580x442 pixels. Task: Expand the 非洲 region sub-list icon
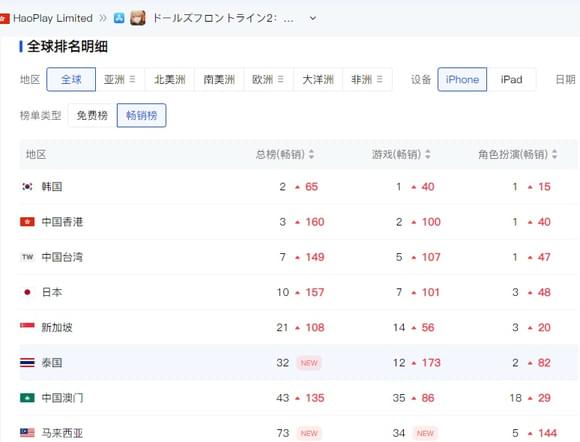click(x=380, y=79)
